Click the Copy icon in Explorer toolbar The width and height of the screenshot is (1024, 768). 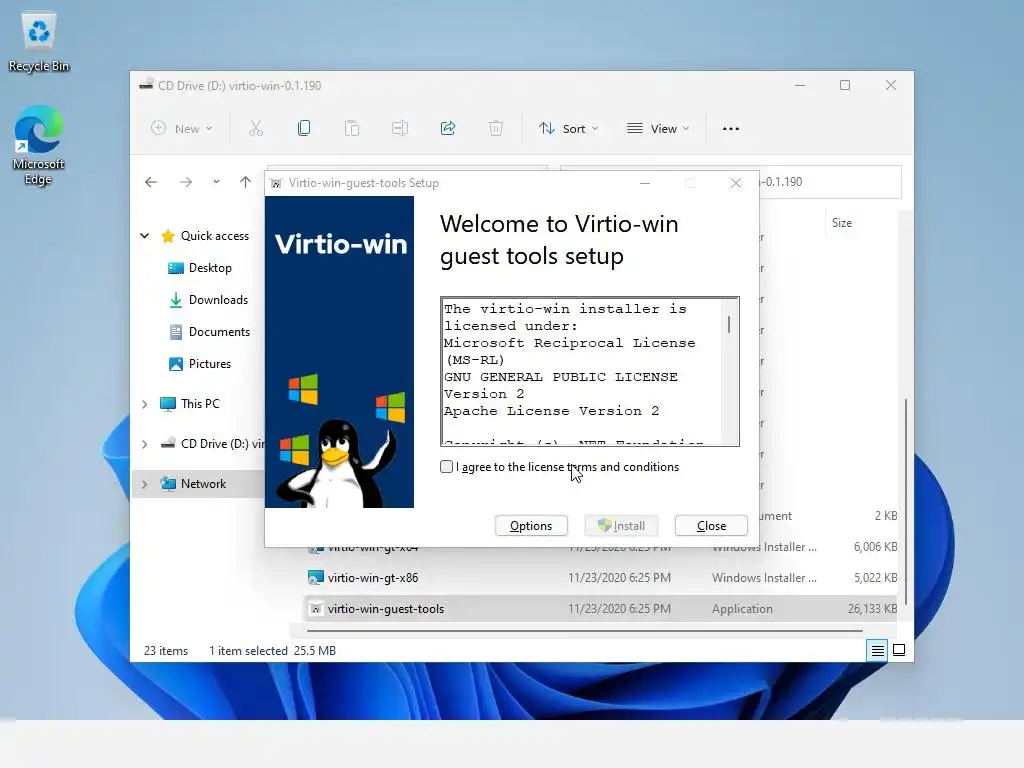tap(304, 129)
